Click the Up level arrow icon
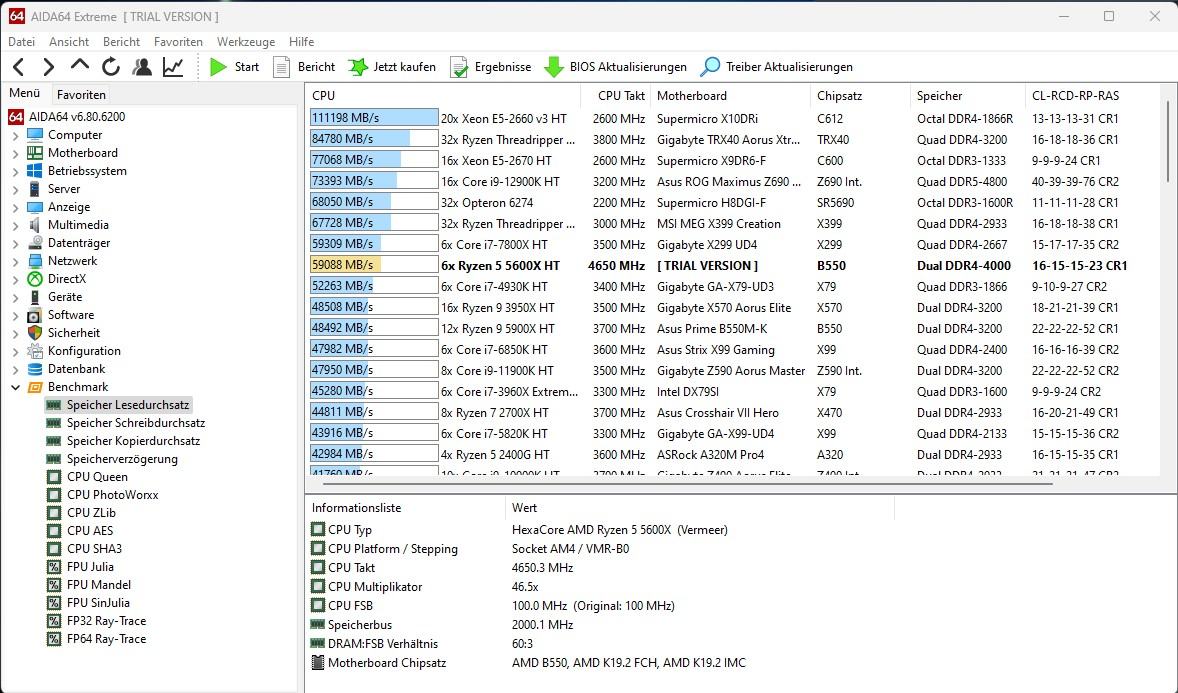The height and width of the screenshot is (693, 1178). [x=80, y=65]
